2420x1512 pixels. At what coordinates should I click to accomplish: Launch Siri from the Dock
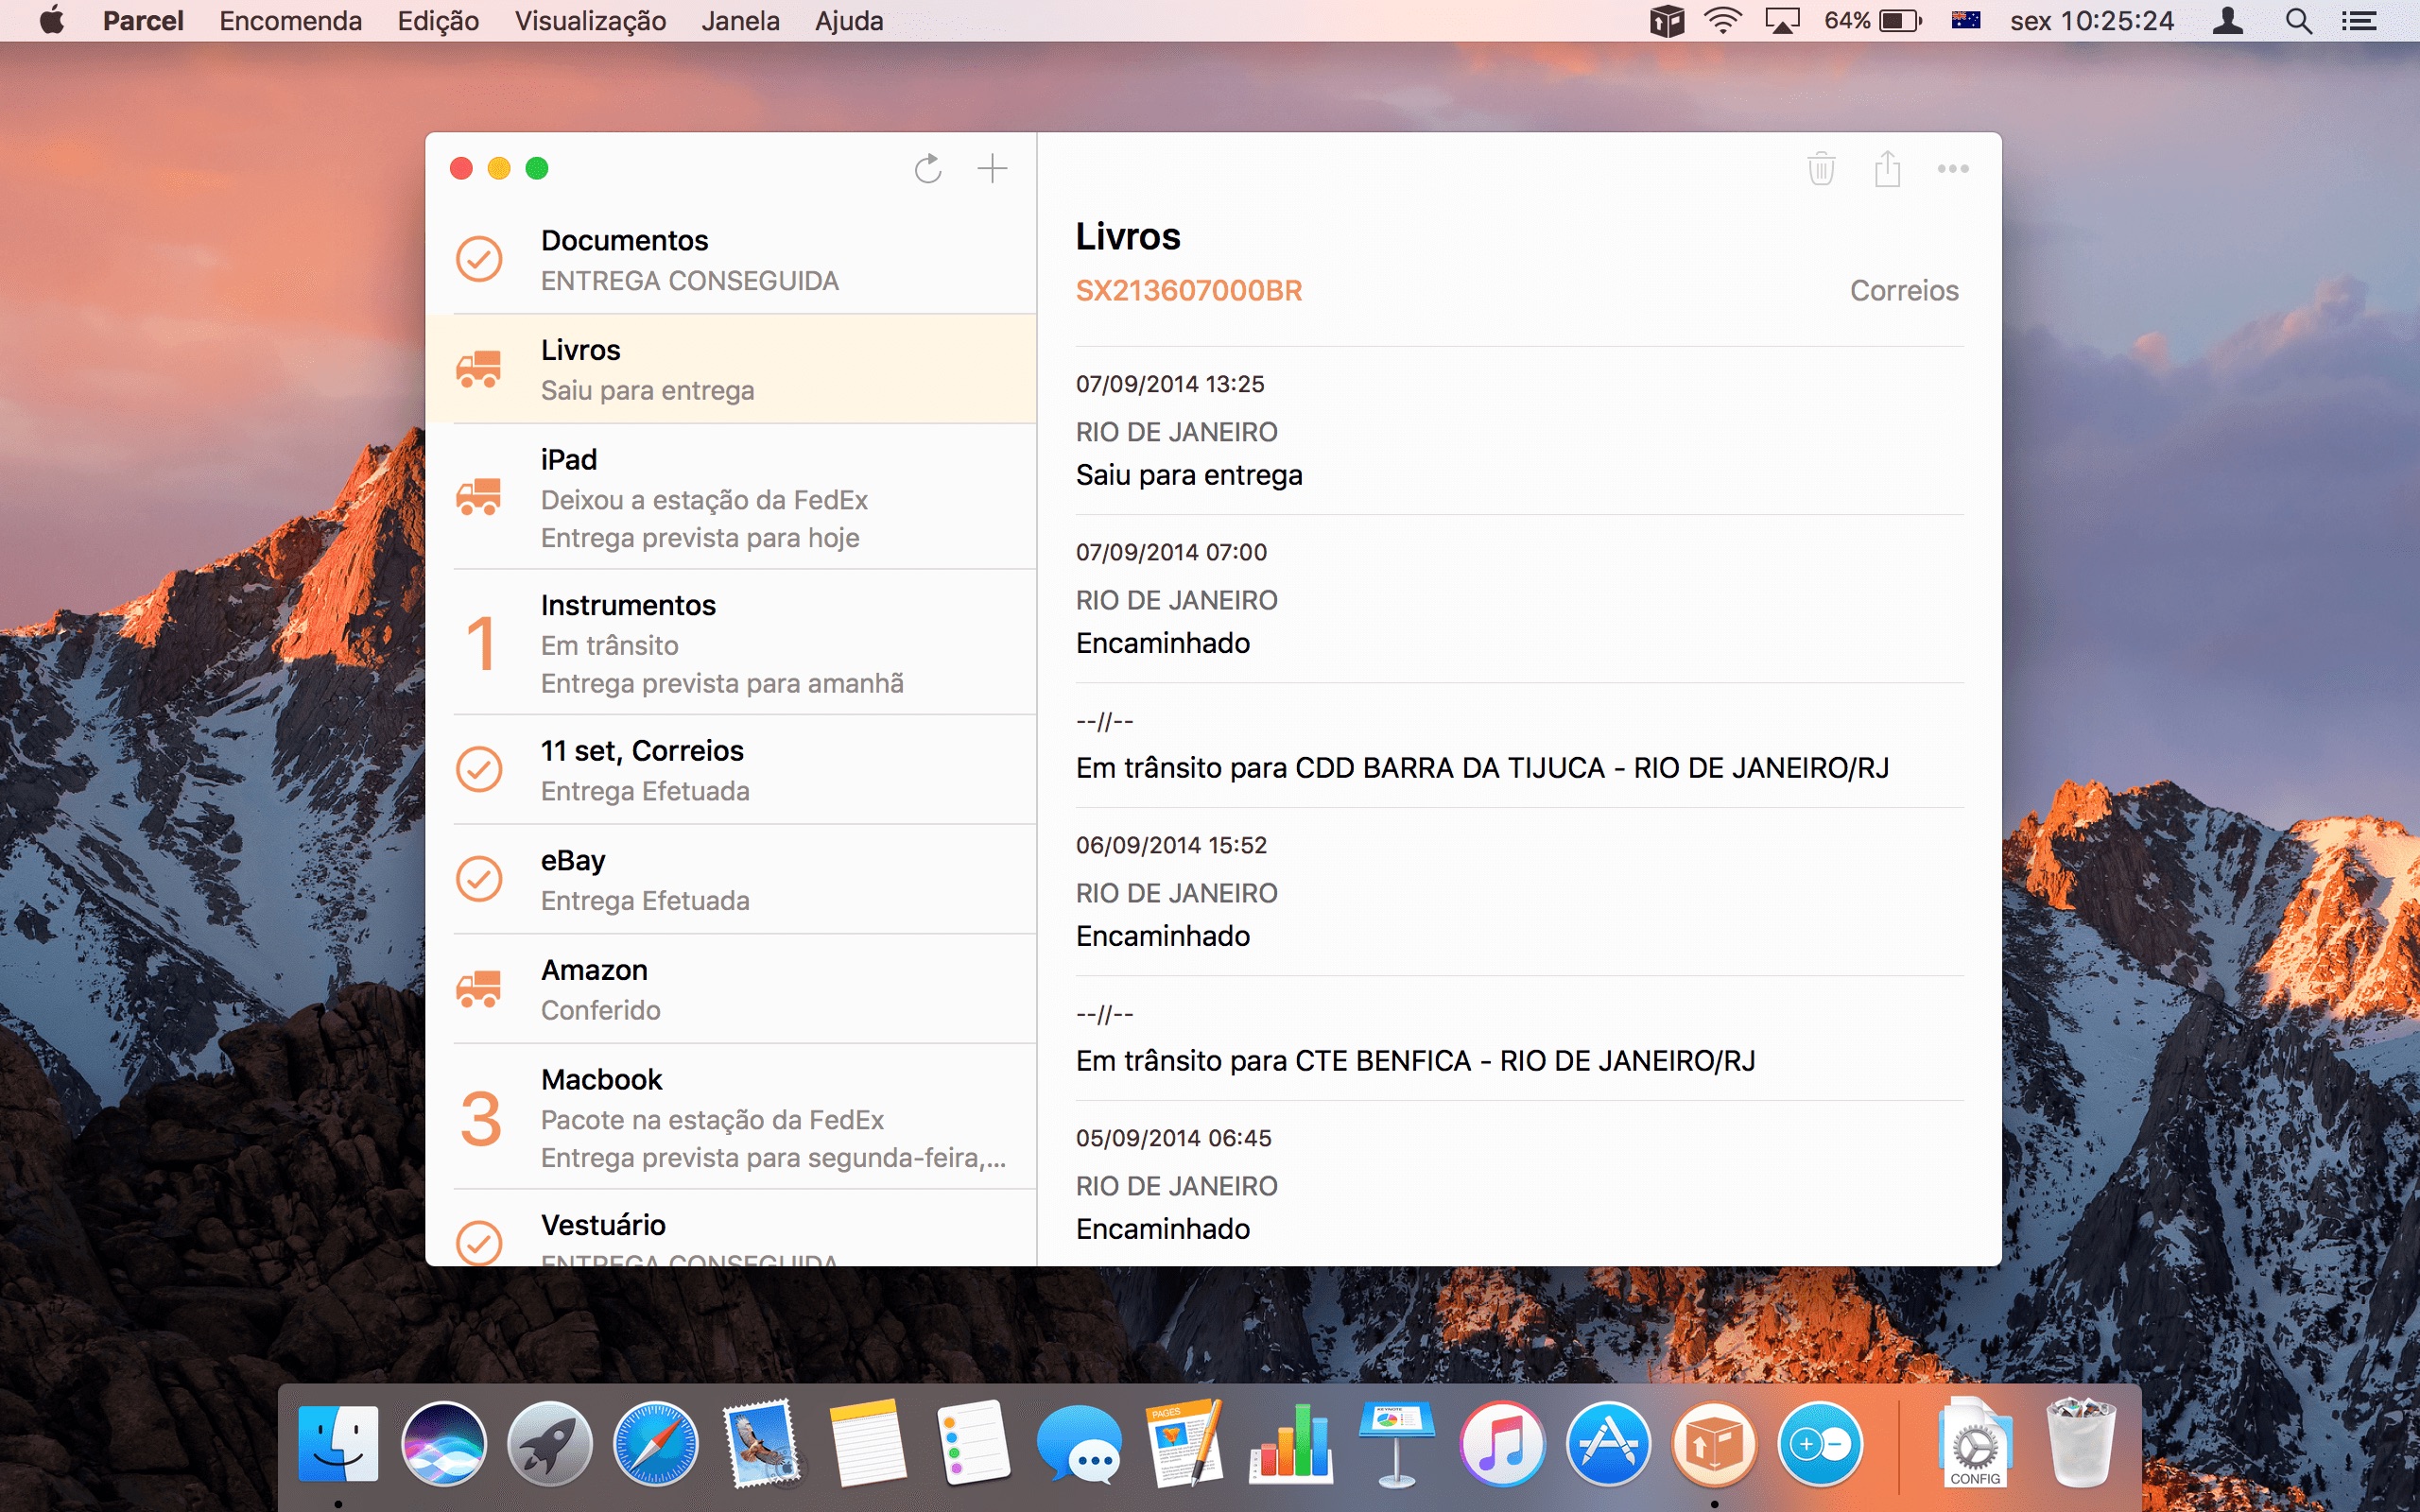point(444,1443)
